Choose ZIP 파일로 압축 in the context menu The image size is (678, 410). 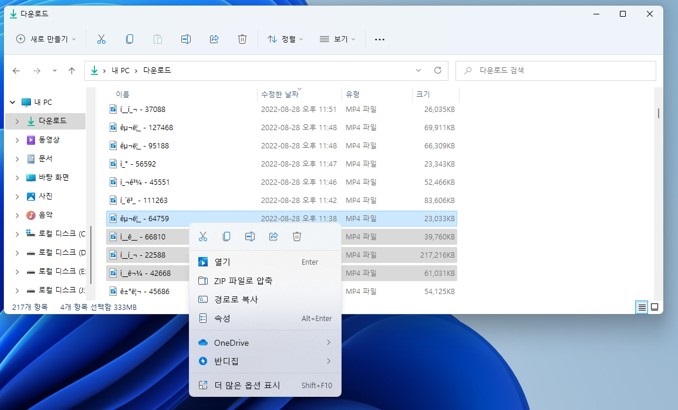click(265, 281)
